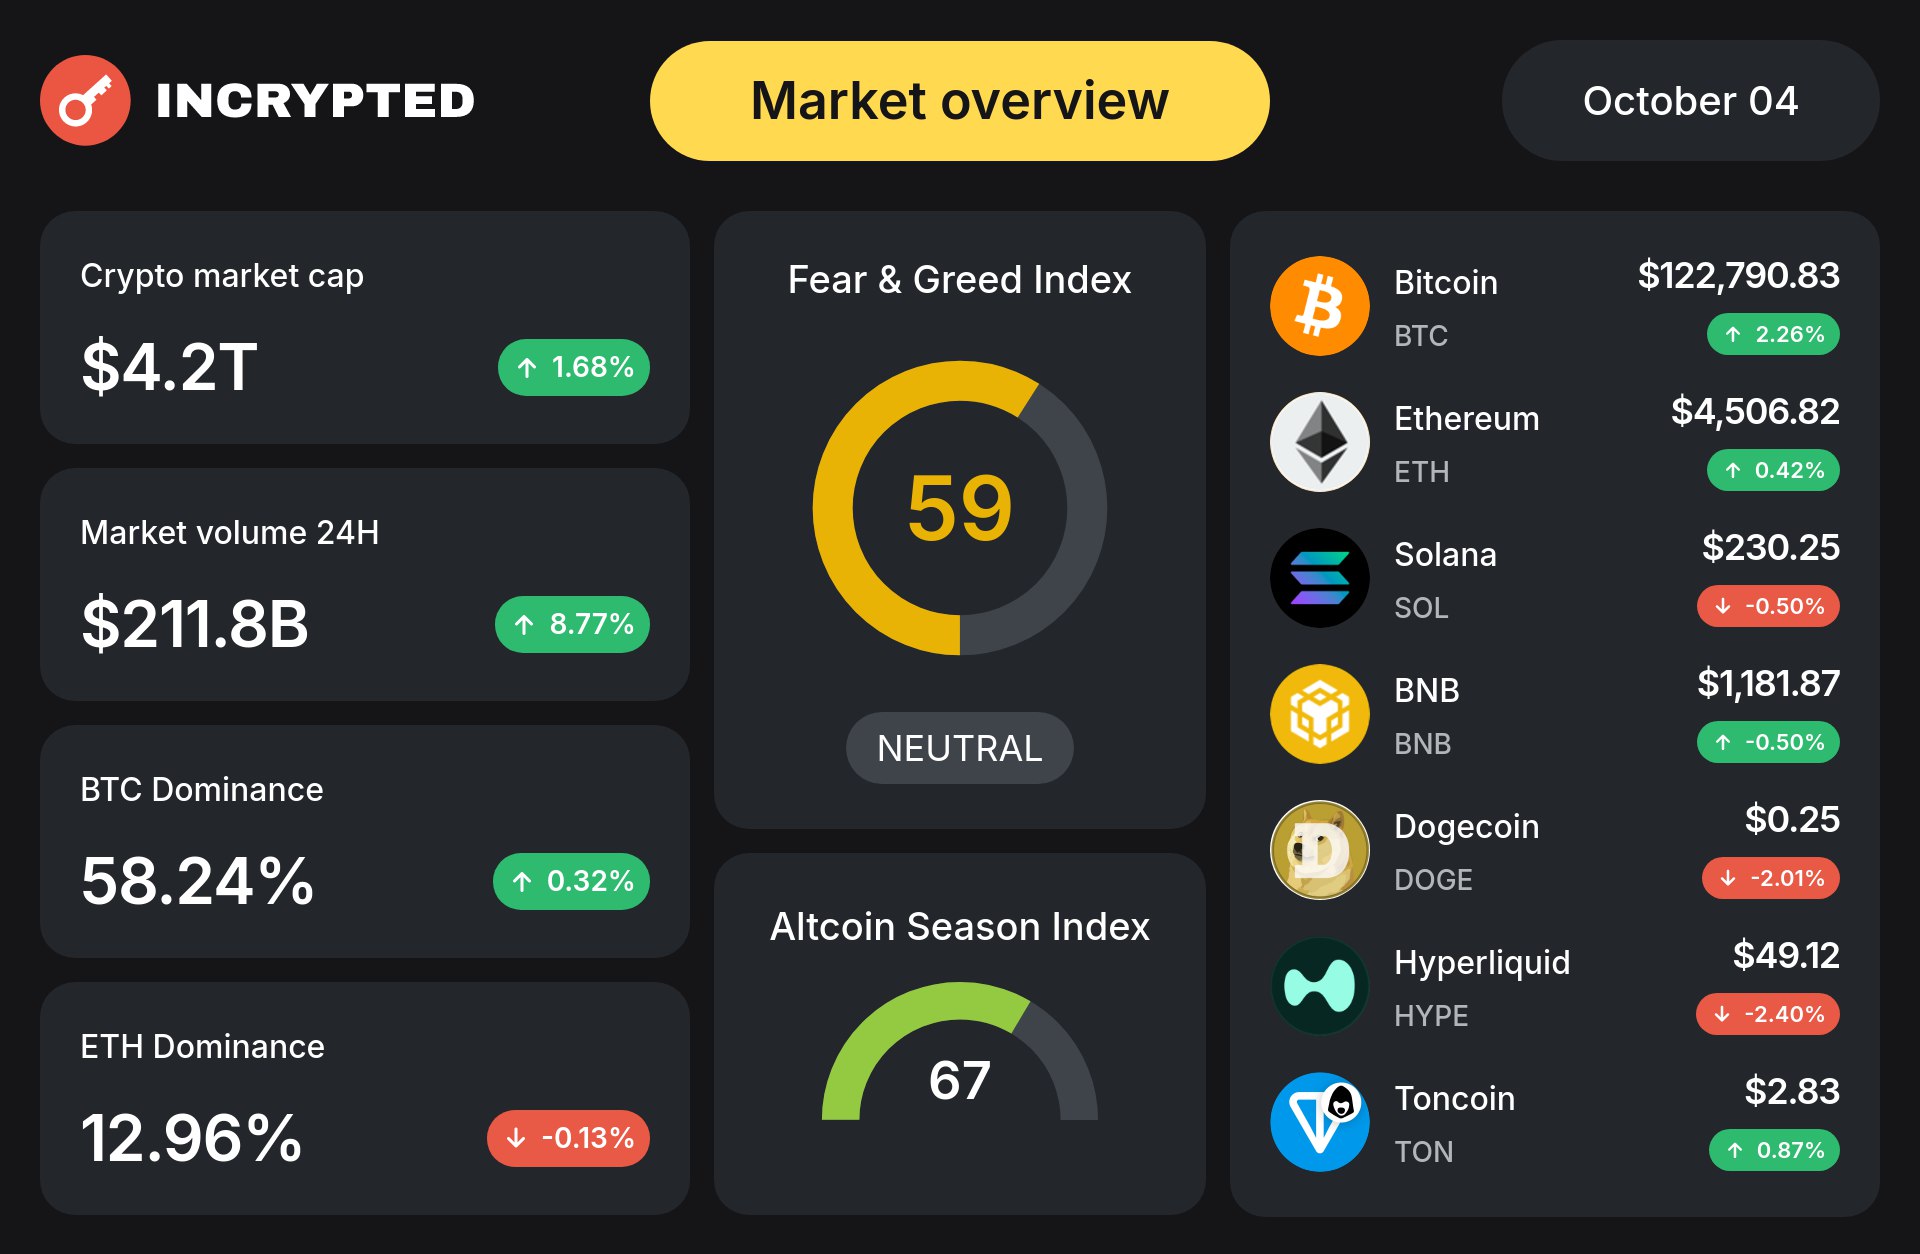Click the INCRYPTED brand name text
Screen dimensions: 1920x1254
[x=315, y=101]
